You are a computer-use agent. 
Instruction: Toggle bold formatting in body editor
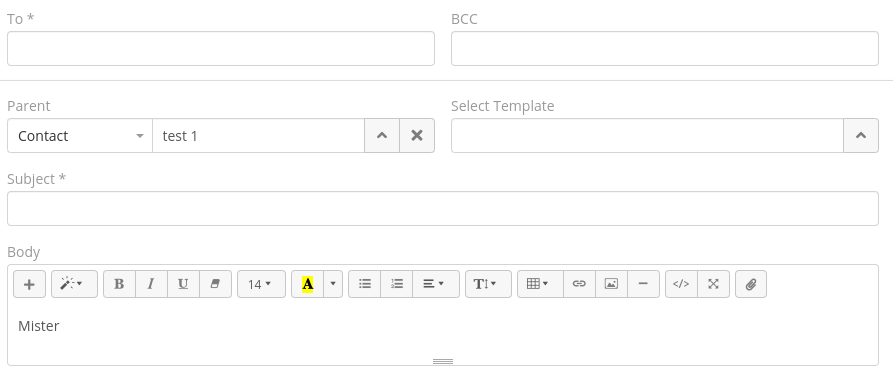(x=119, y=284)
